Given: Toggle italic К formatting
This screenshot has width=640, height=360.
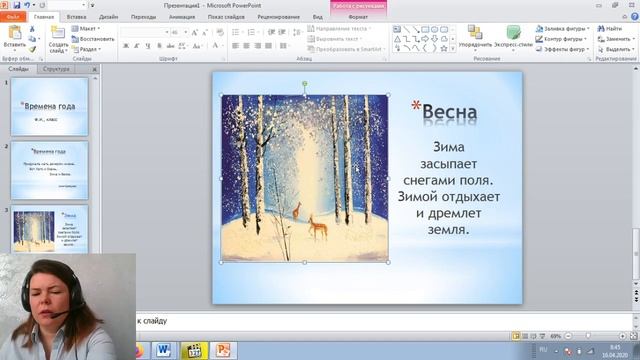Looking at the screenshot, I should 137,46.
